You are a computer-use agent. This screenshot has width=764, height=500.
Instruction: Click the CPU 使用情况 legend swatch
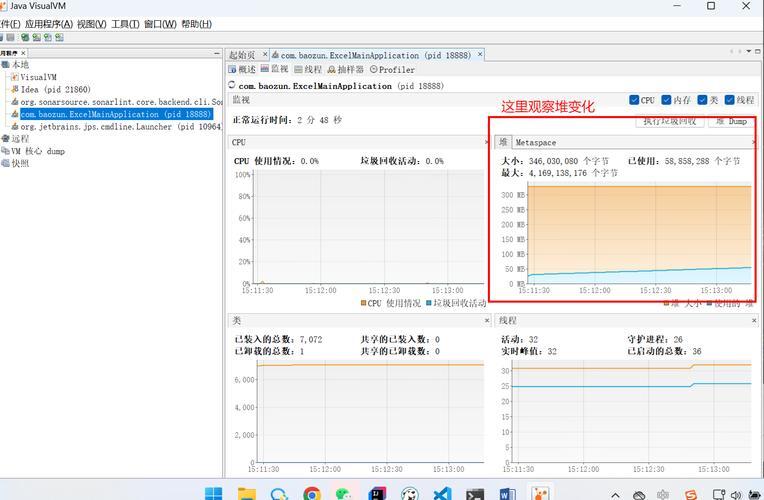(x=363, y=303)
